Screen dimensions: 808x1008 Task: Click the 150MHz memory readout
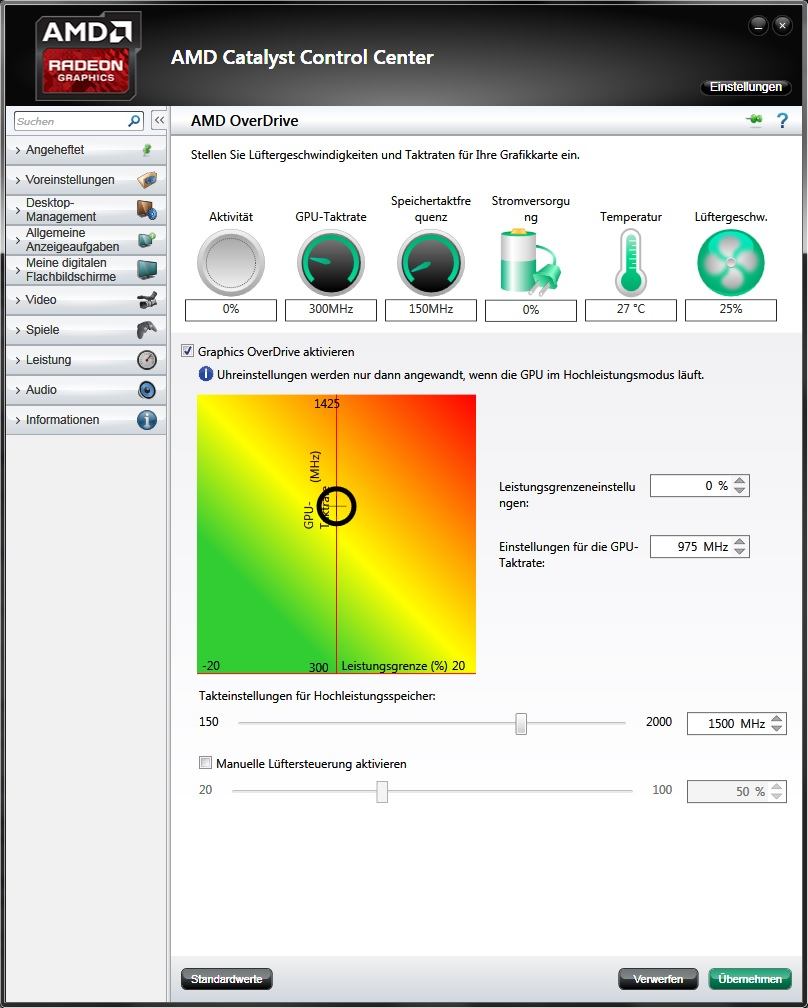(431, 309)
